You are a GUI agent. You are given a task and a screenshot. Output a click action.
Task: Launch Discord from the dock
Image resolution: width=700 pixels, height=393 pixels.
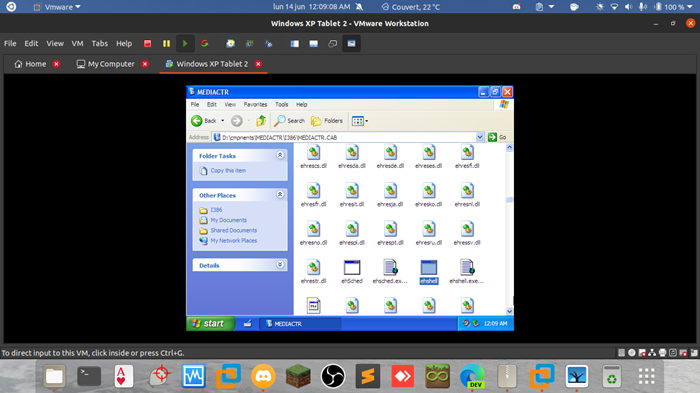click(263, 376)
